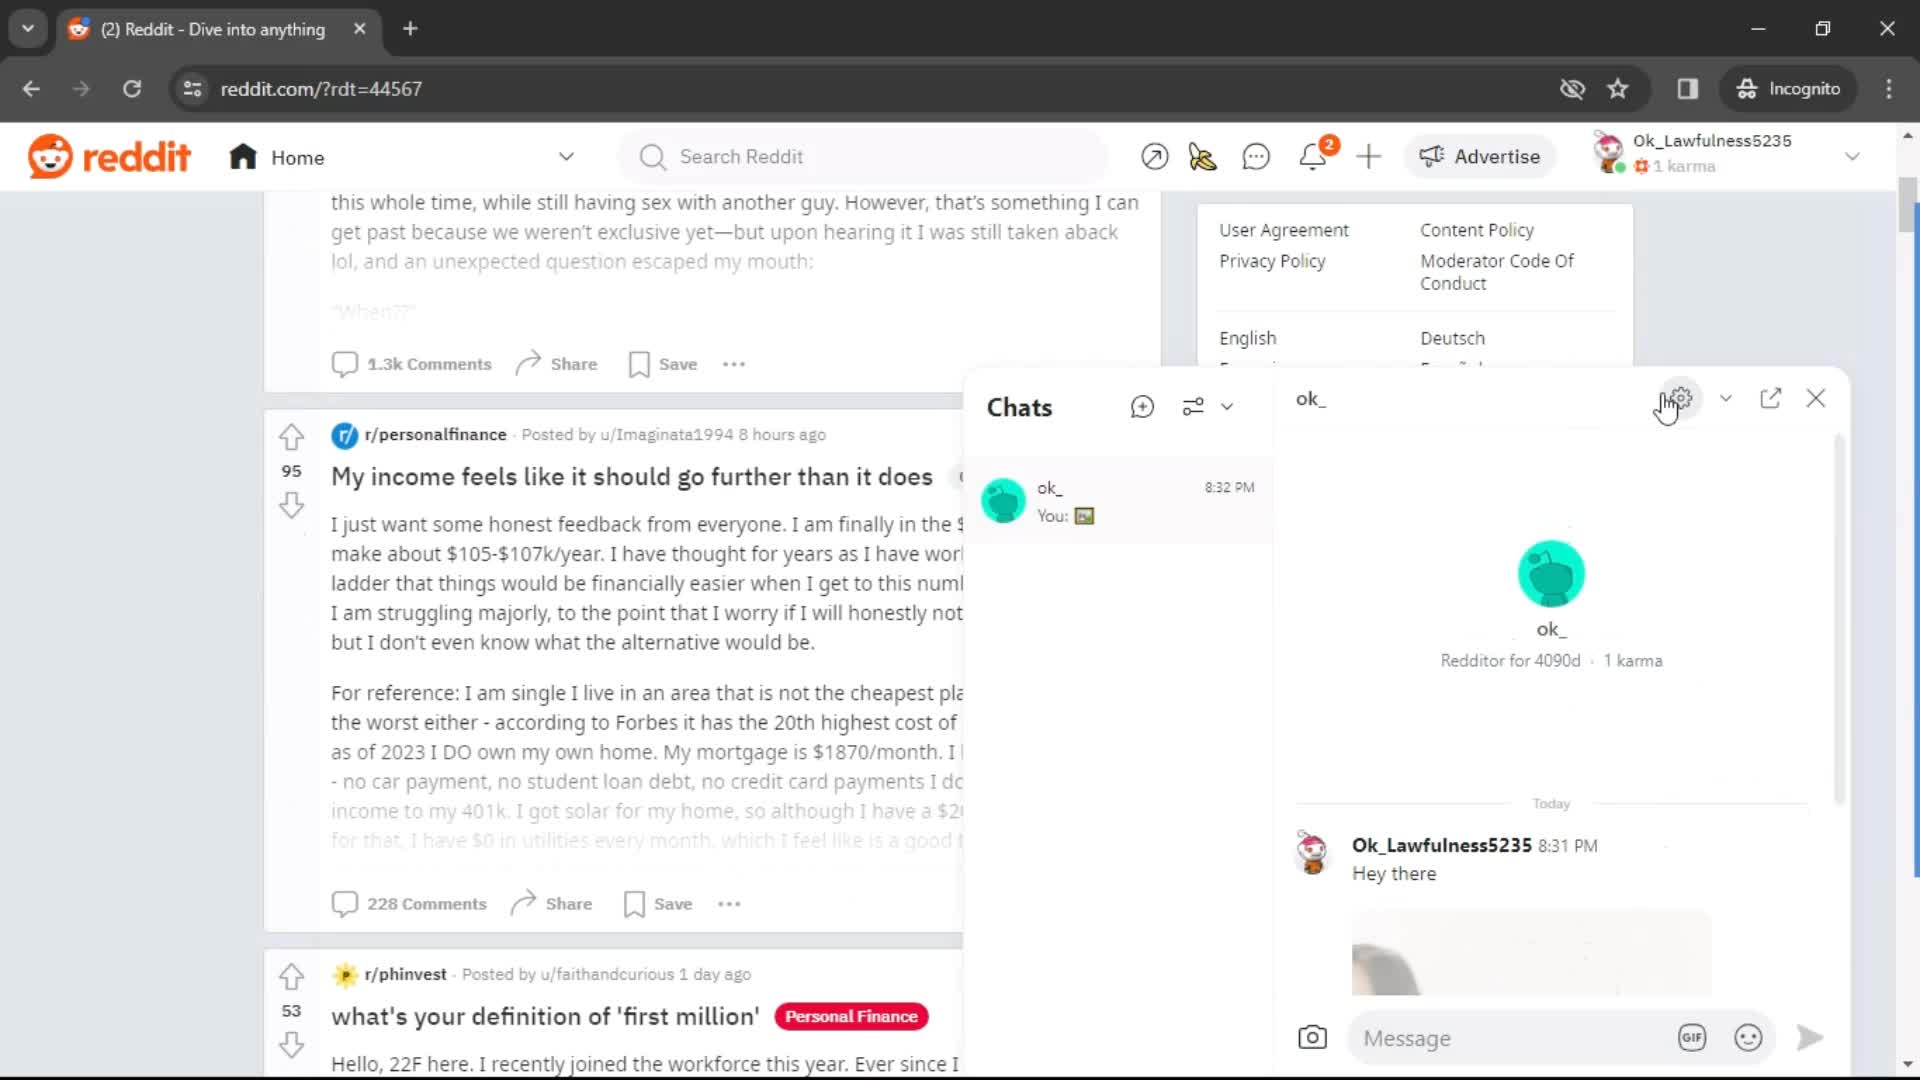Open the Advertise button in navbar
Image resolution: width=1920 pixels, height=1080 pixels.
point(1480,157)
